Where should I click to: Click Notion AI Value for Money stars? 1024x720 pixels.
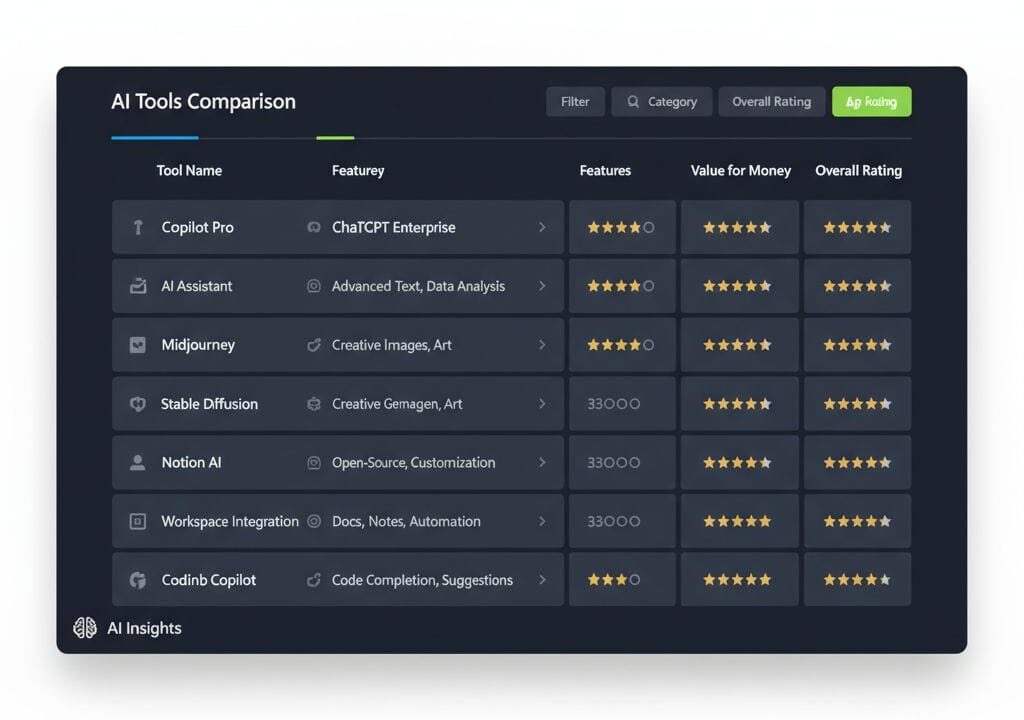737,463
